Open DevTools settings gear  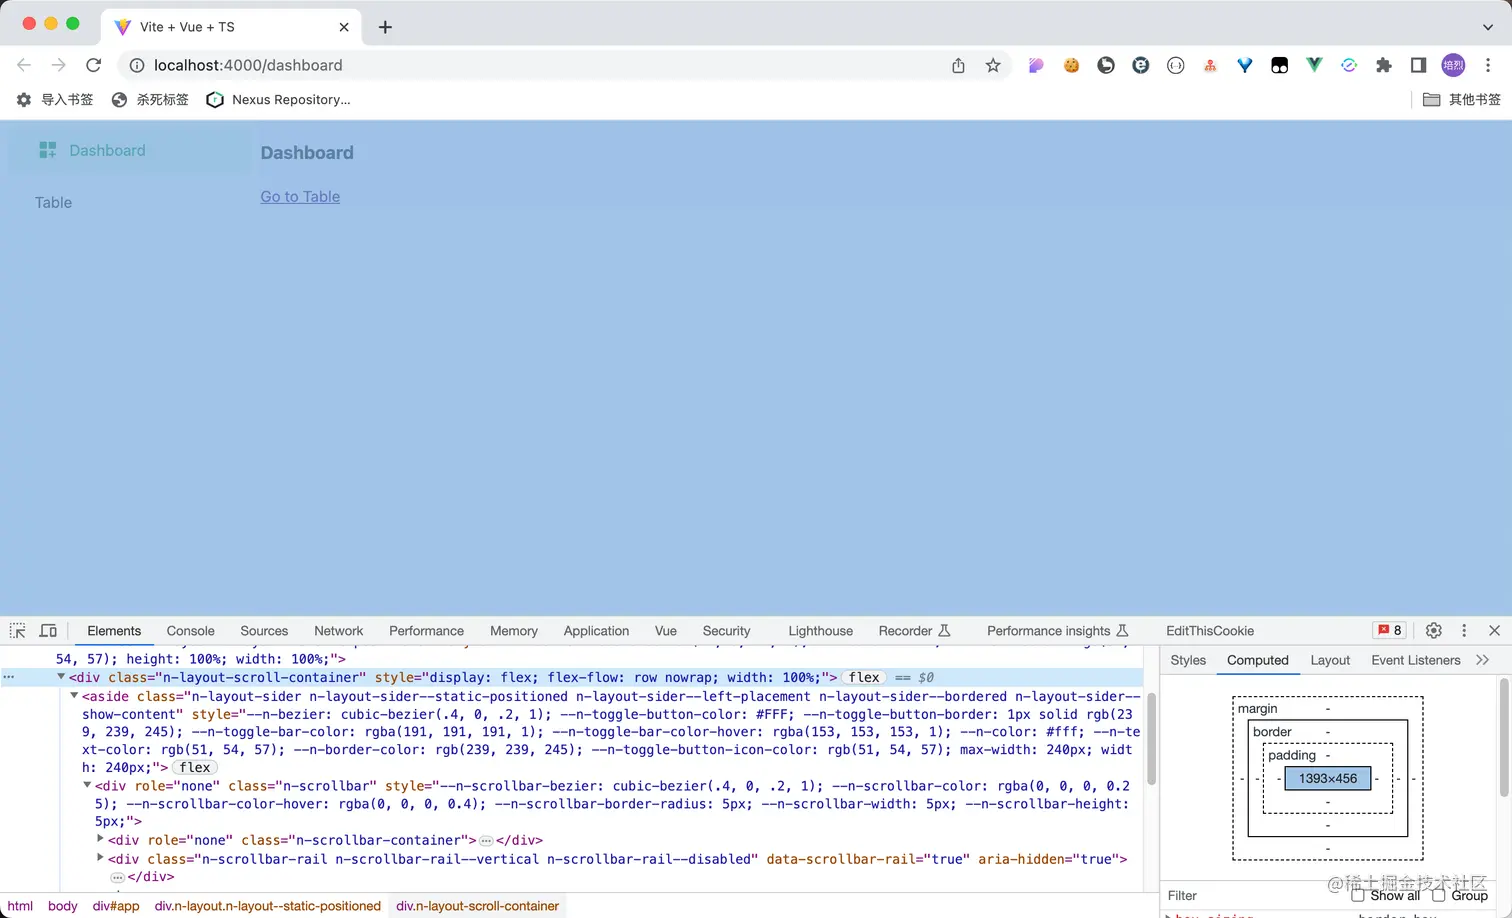[1433, 630]
